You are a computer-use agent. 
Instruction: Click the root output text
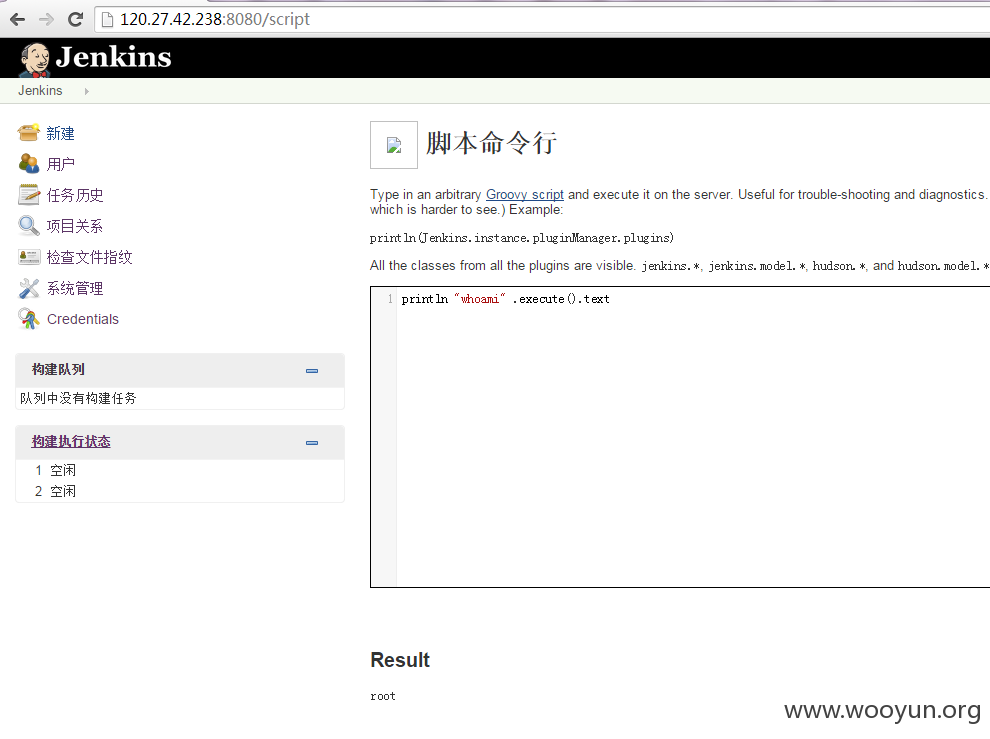pos(383,696)
